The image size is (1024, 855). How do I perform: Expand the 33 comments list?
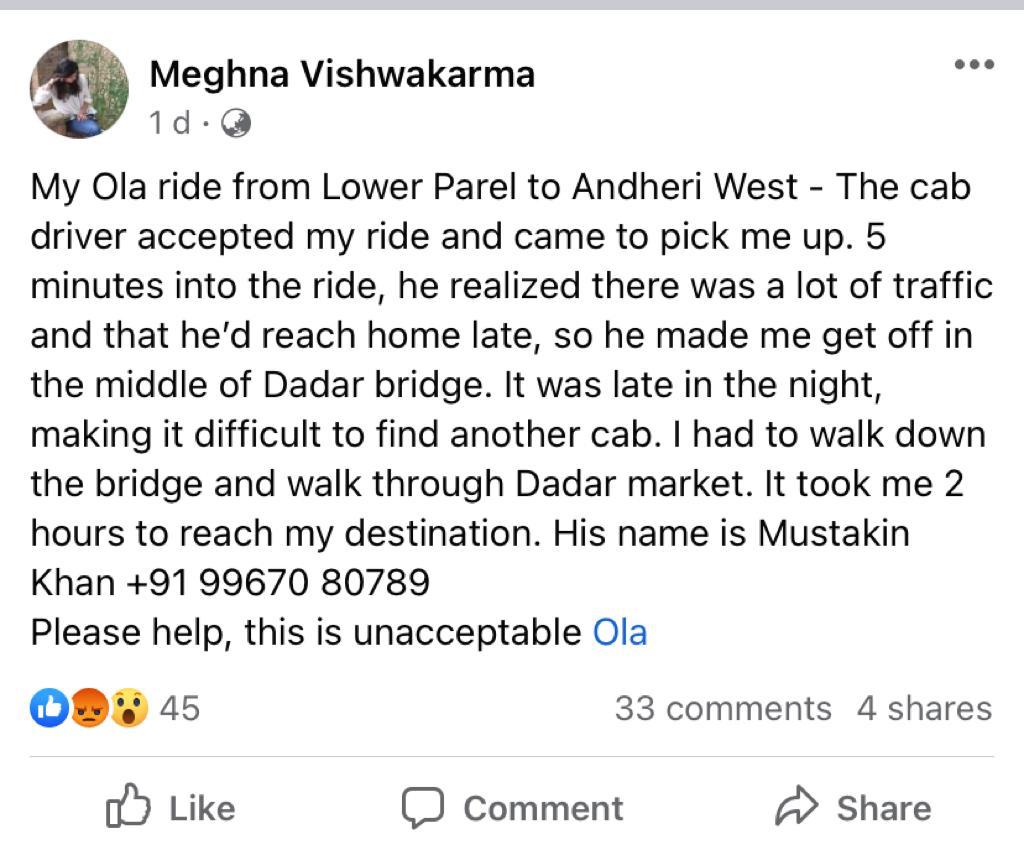click(722, 708)
